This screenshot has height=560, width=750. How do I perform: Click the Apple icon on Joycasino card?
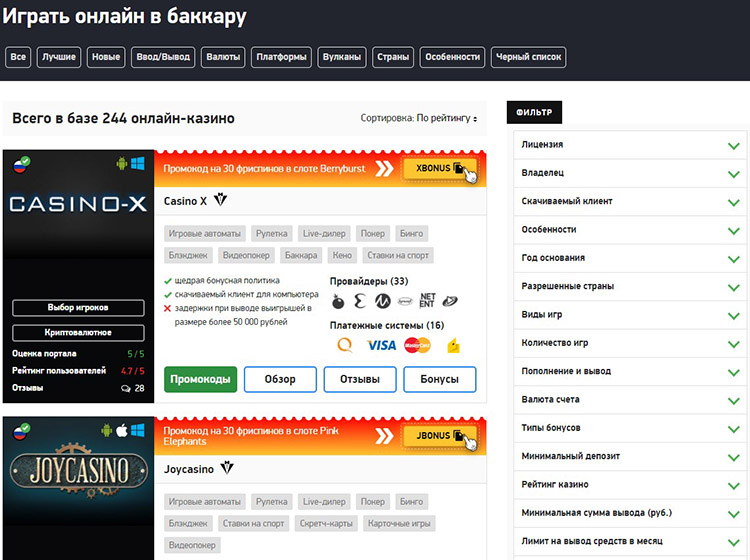[122, 430]
